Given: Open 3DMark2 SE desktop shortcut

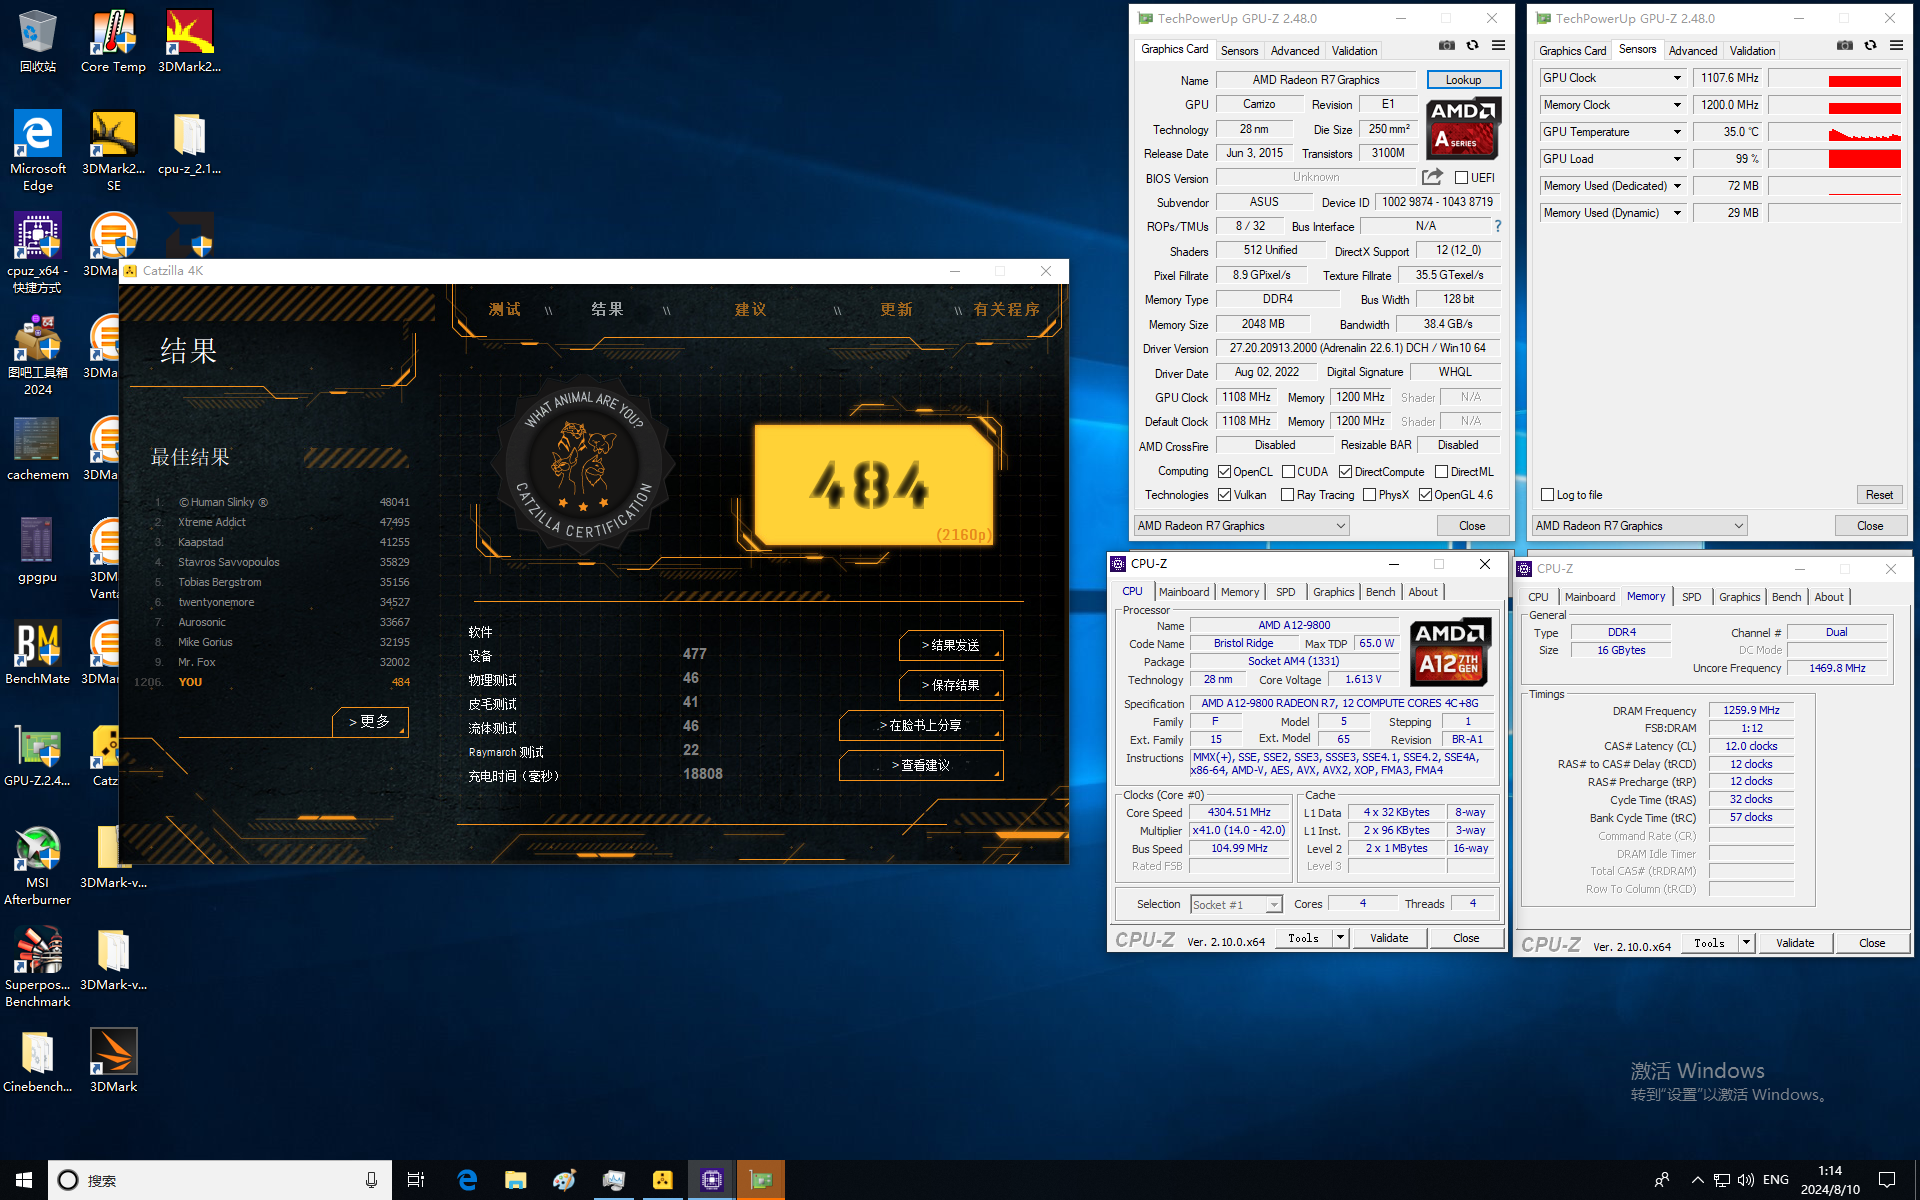Looking at the screenshot, I should tap(113, 150).
